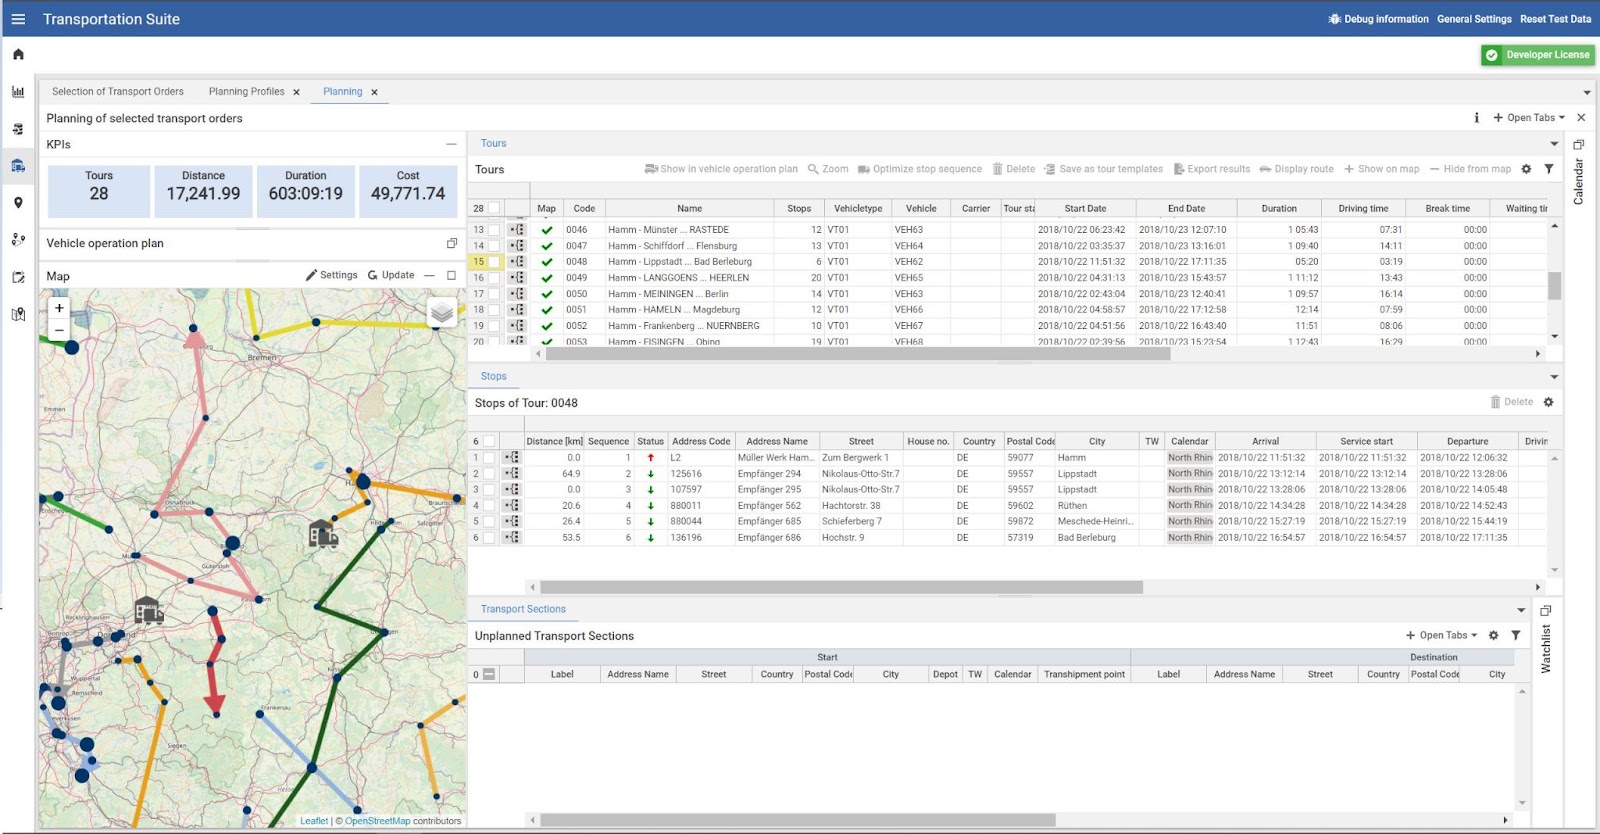The image size is (1600, 834).
Task: Open Stops table settings gear
Action: 1548,402
